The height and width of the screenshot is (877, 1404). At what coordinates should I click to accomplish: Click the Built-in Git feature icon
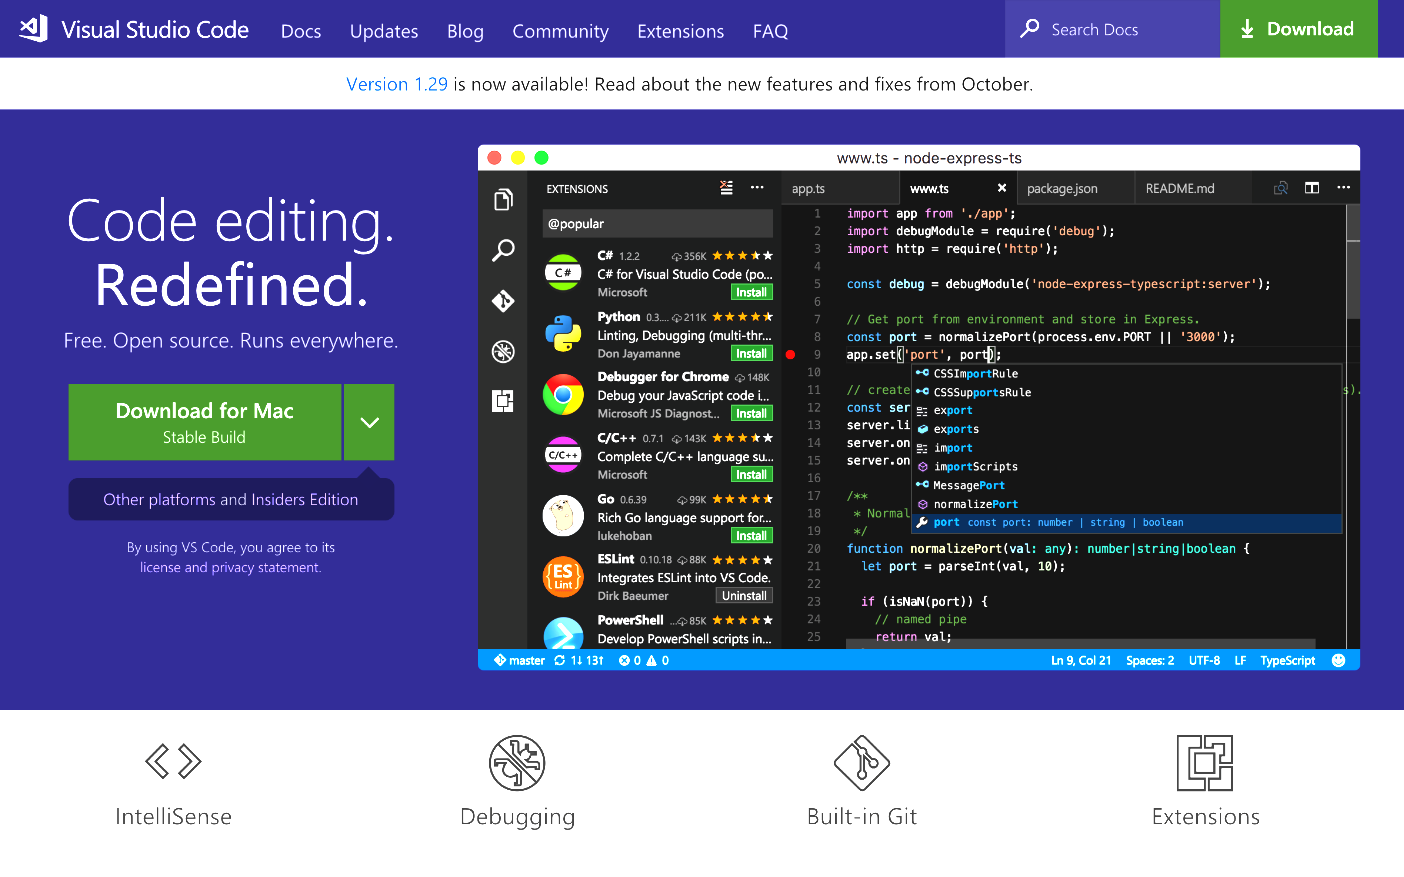click(862, 762)
